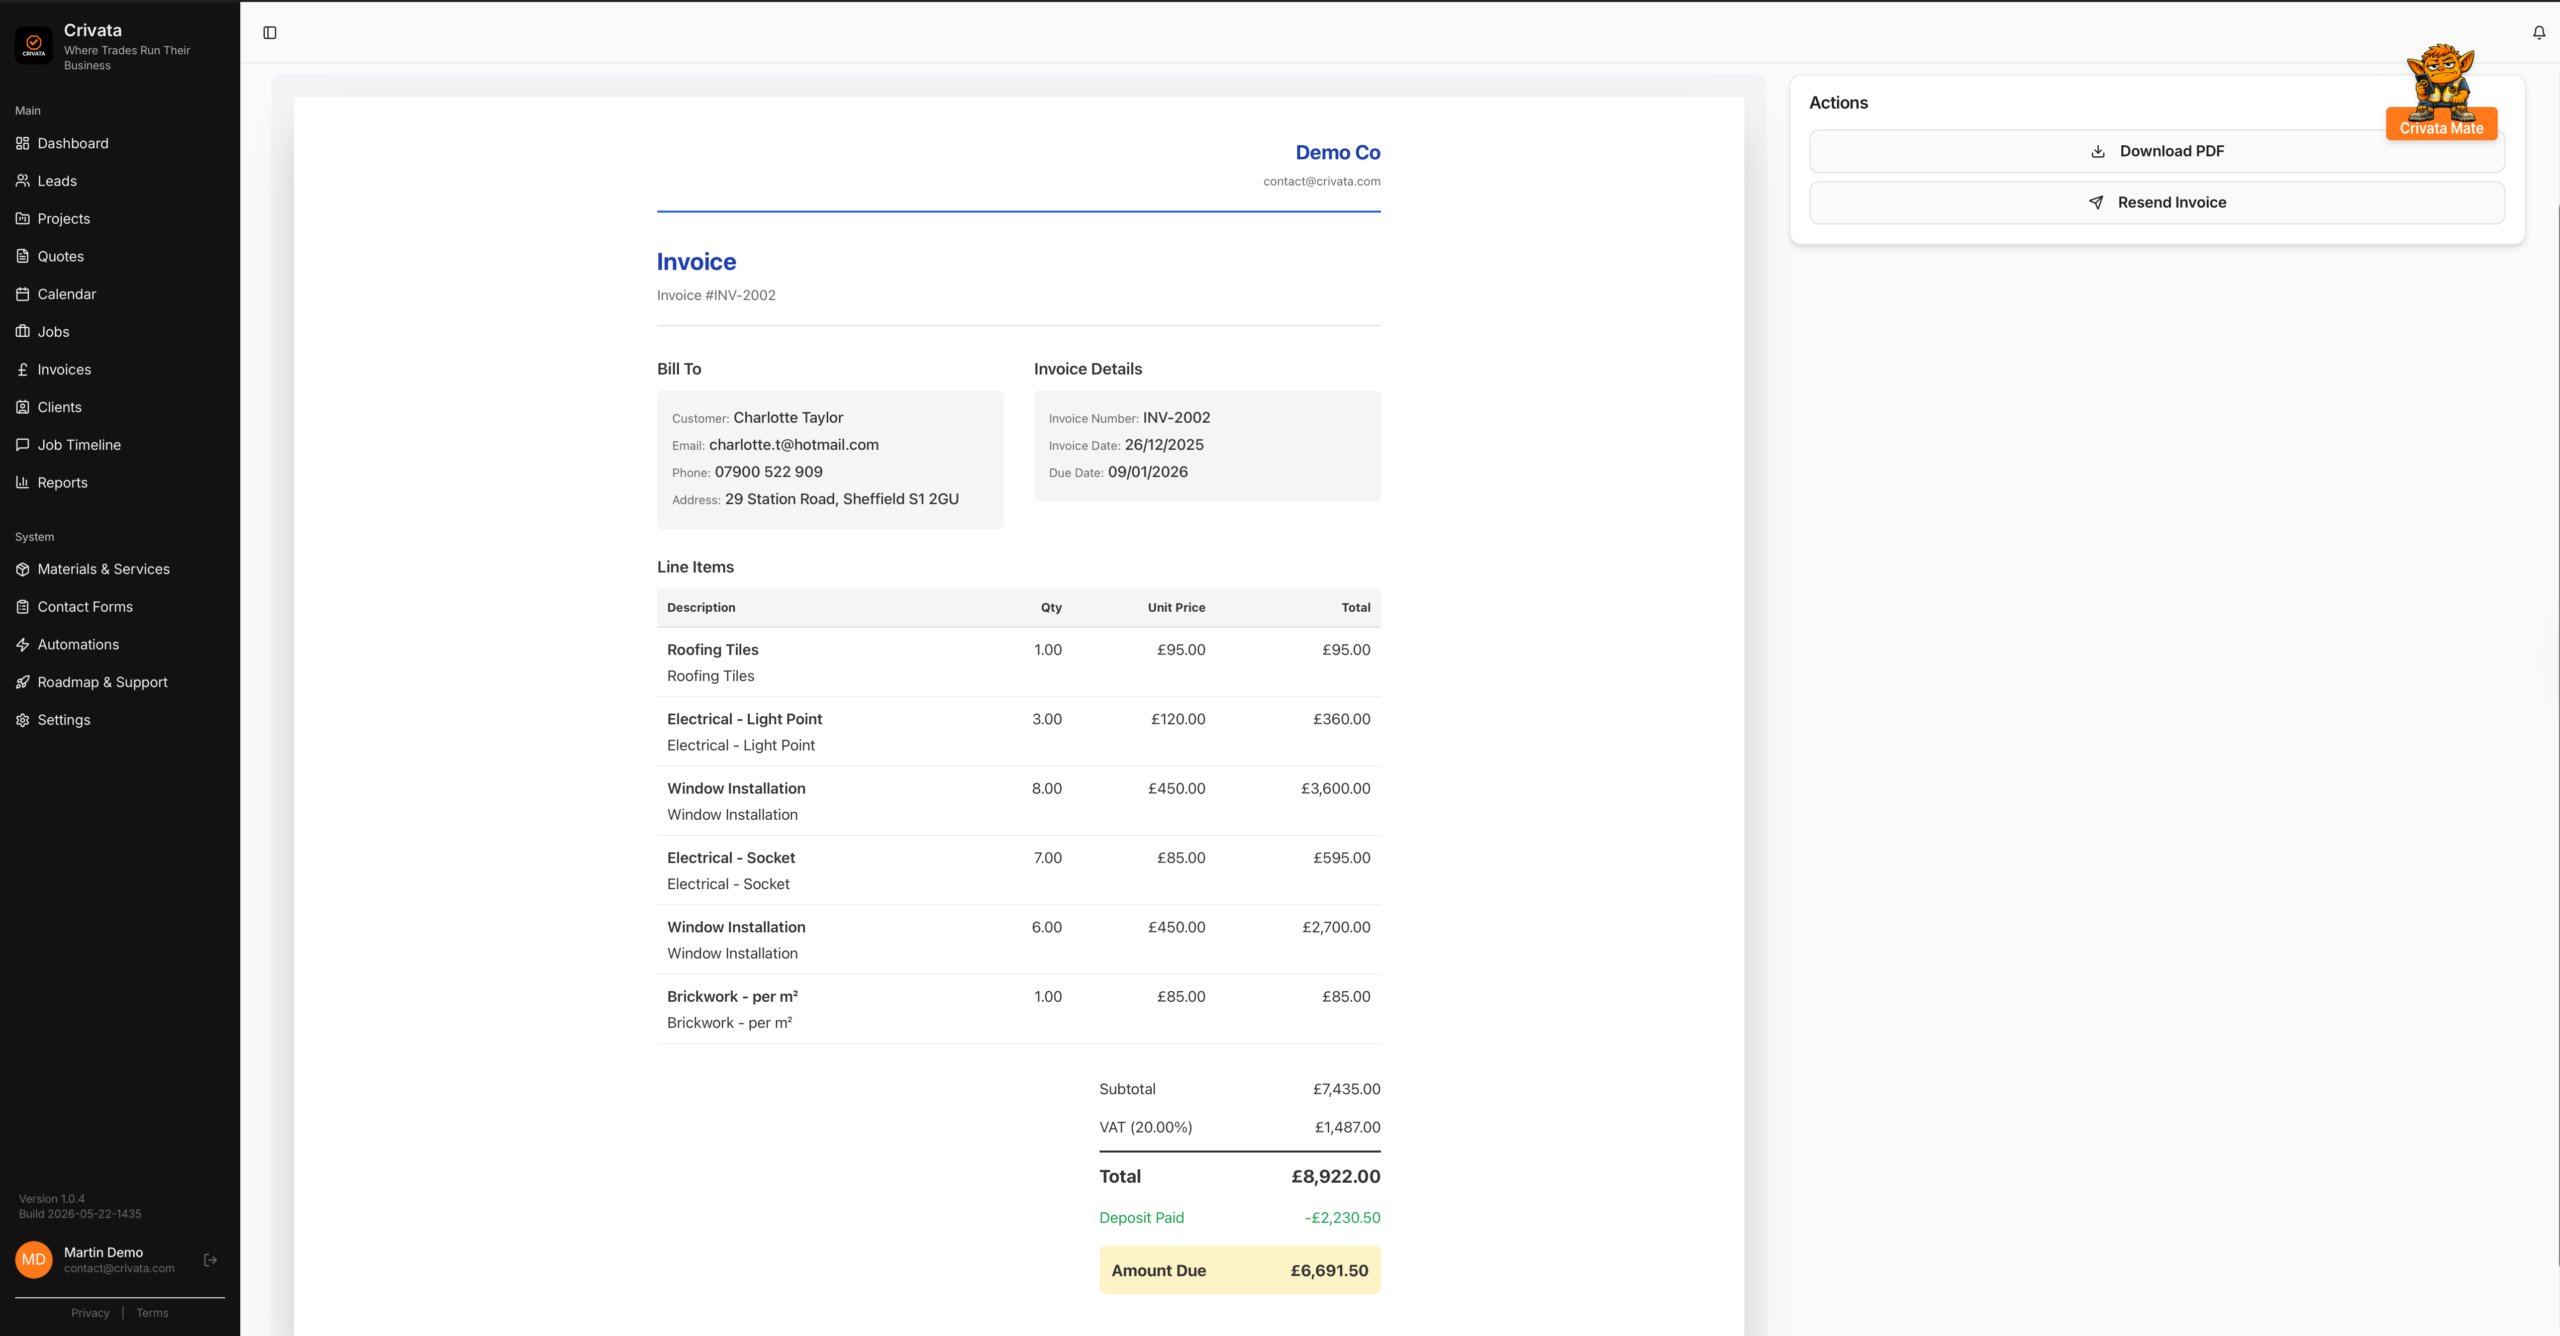Click the Crivata logo icon

pyautogui.click(x=34, y=45)
